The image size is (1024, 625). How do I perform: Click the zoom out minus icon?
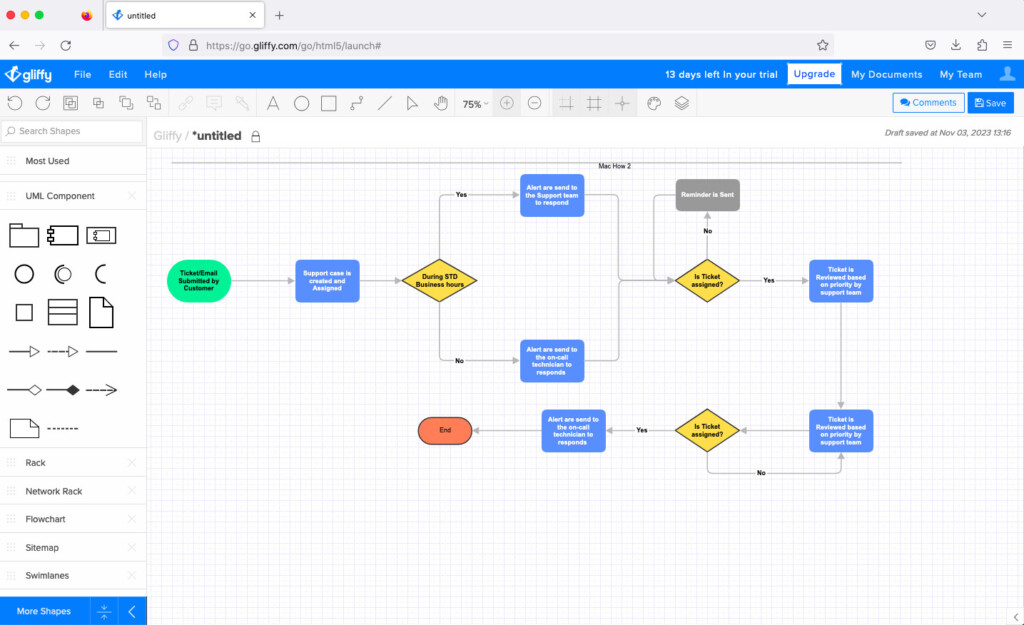pos(534,103)
